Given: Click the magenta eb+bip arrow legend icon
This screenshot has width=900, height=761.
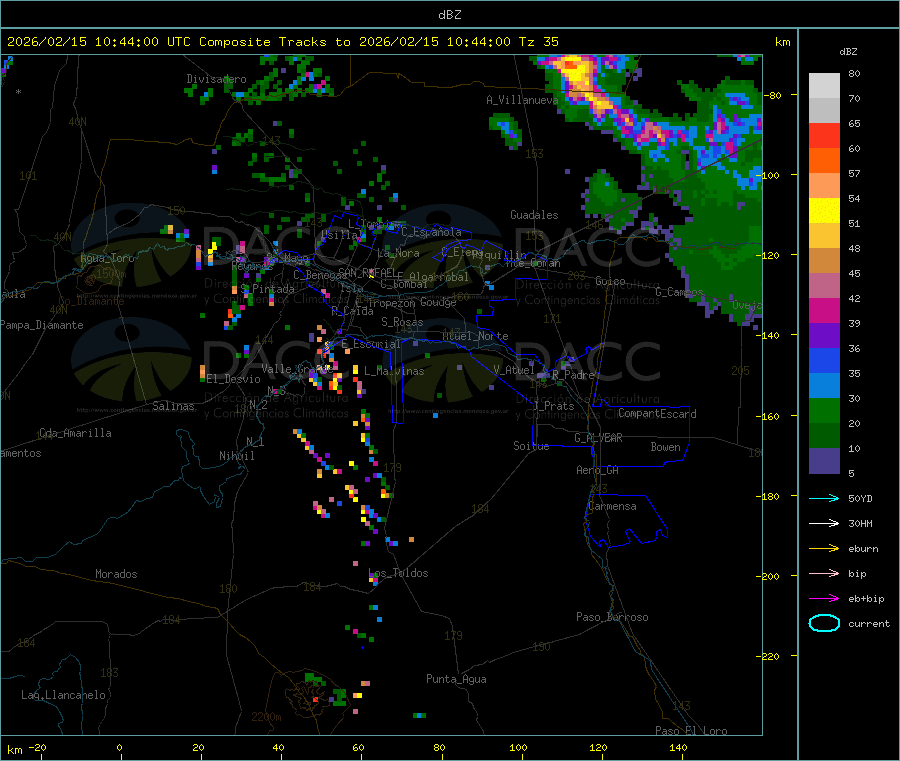Looking at the screenshot, I should [824, 598].
